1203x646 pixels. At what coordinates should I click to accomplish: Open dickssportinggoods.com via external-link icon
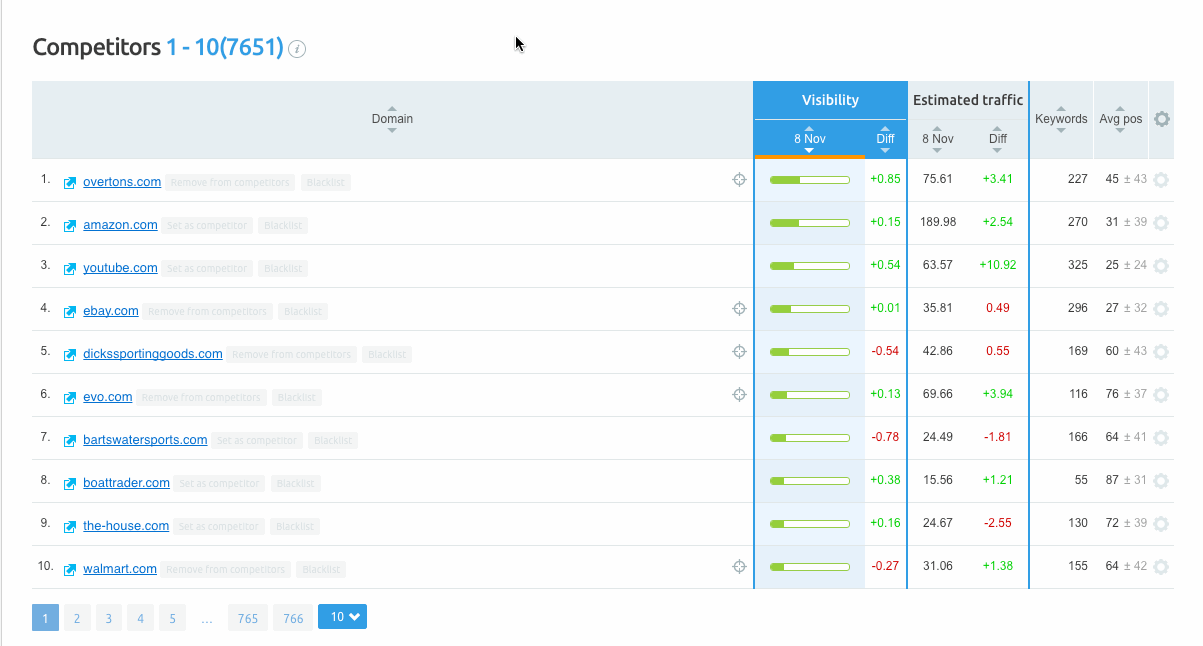[69, 353]
